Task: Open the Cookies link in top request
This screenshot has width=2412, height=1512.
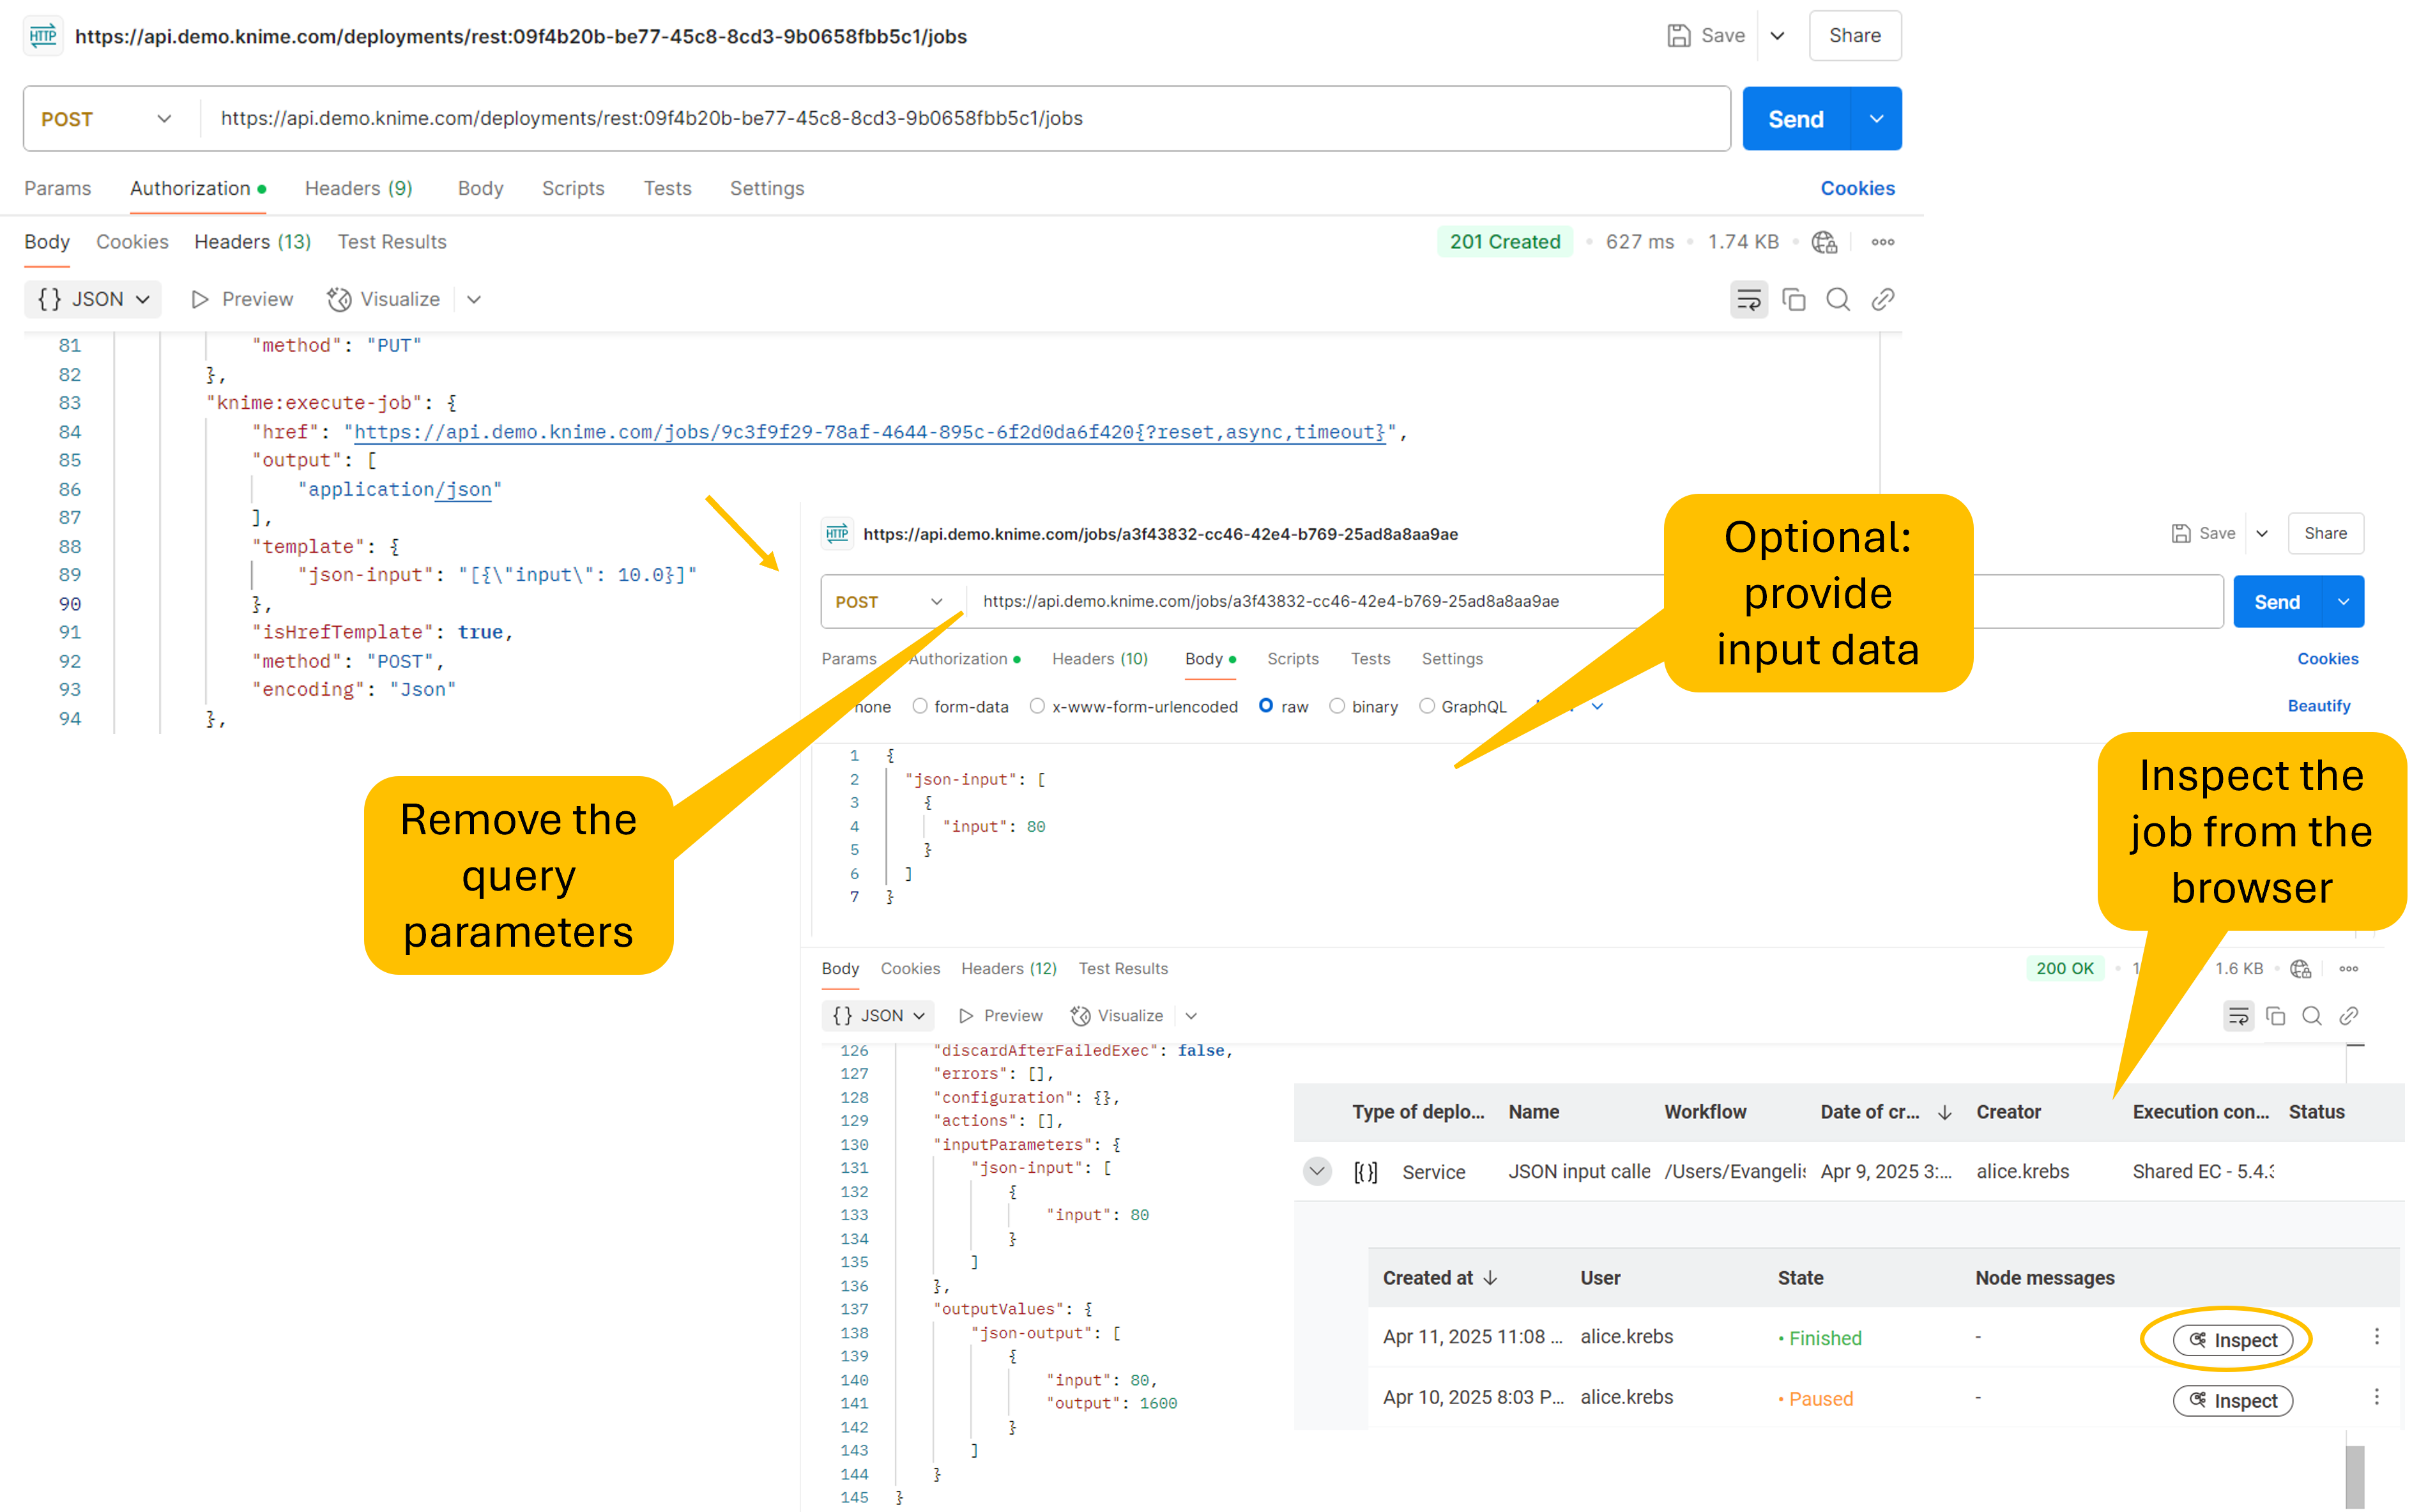Action: [x=1858, y=189]
